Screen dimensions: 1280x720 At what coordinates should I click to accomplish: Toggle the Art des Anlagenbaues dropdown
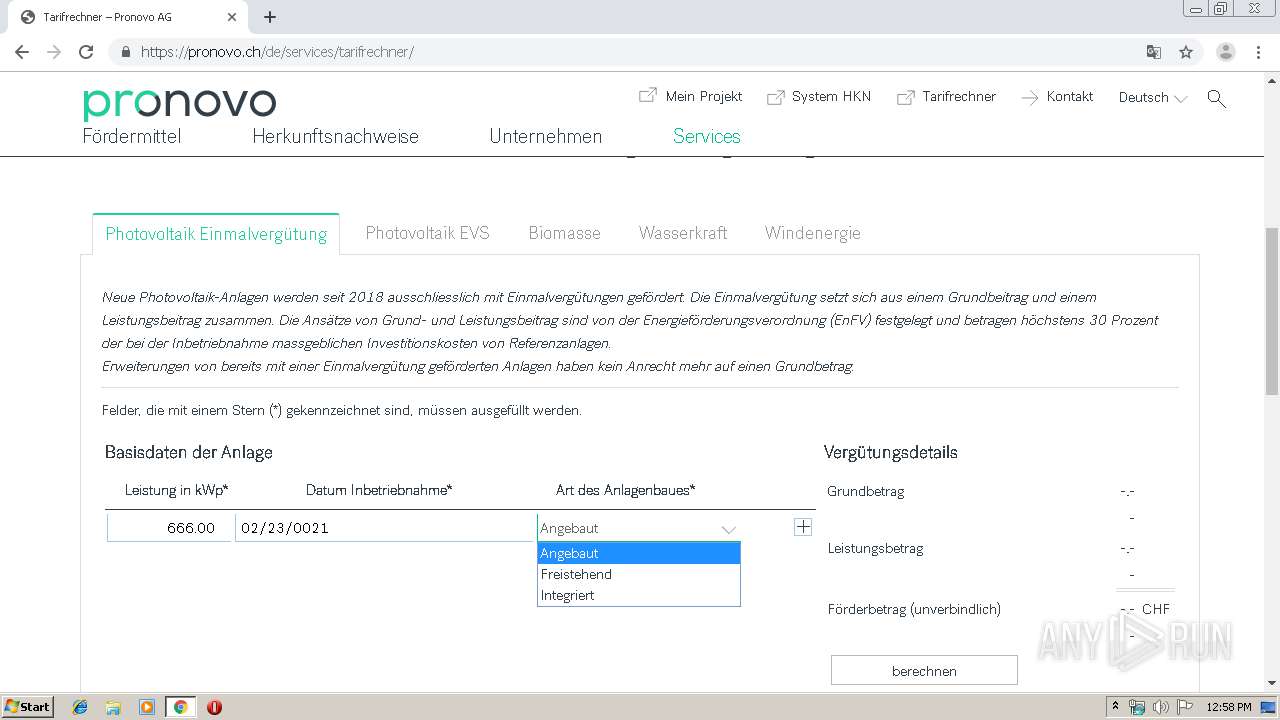[638, 528]
